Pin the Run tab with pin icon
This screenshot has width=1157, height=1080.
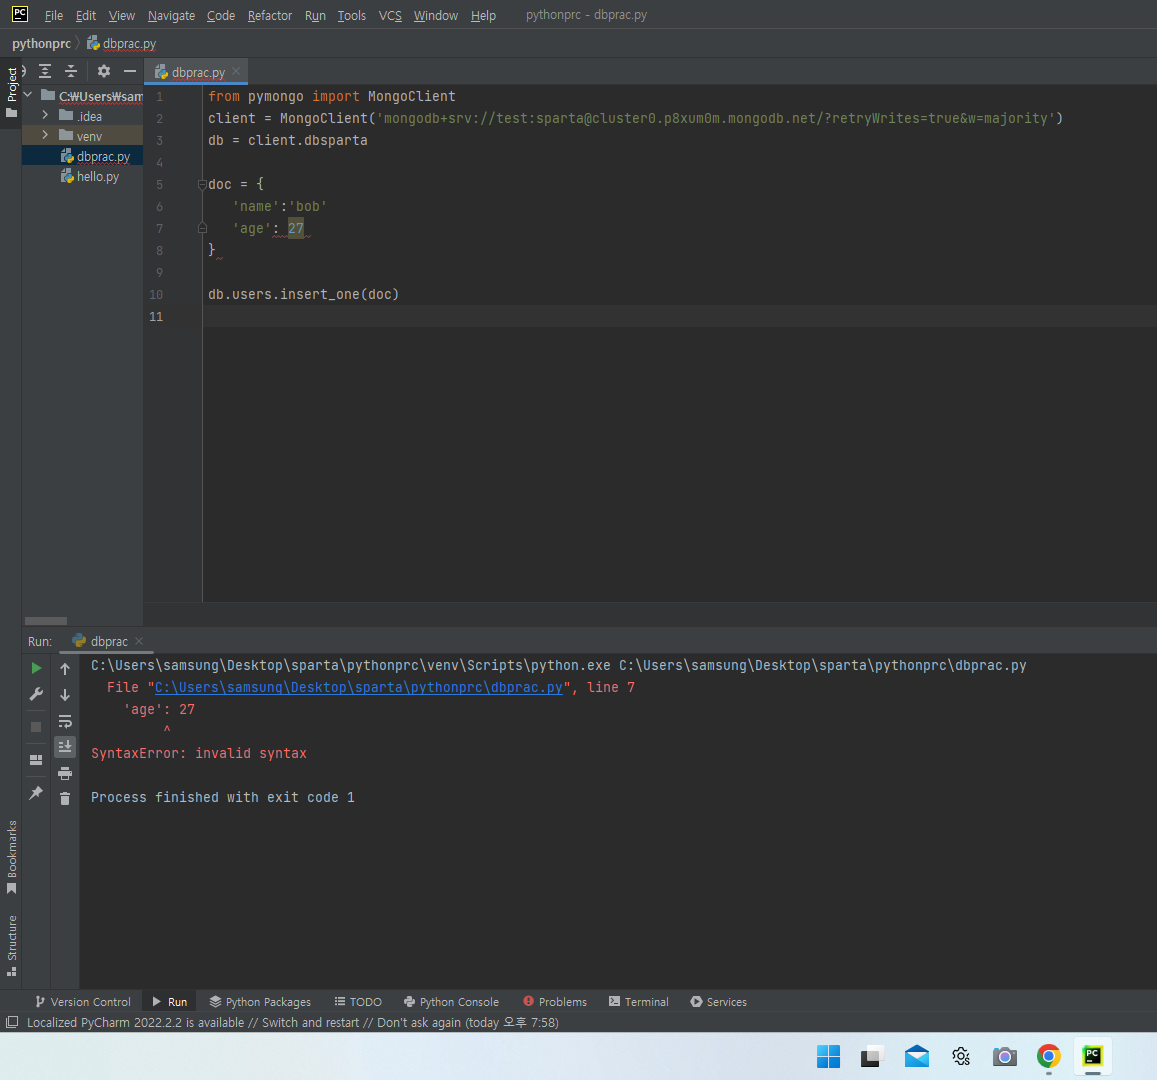[x=36, y=793]
